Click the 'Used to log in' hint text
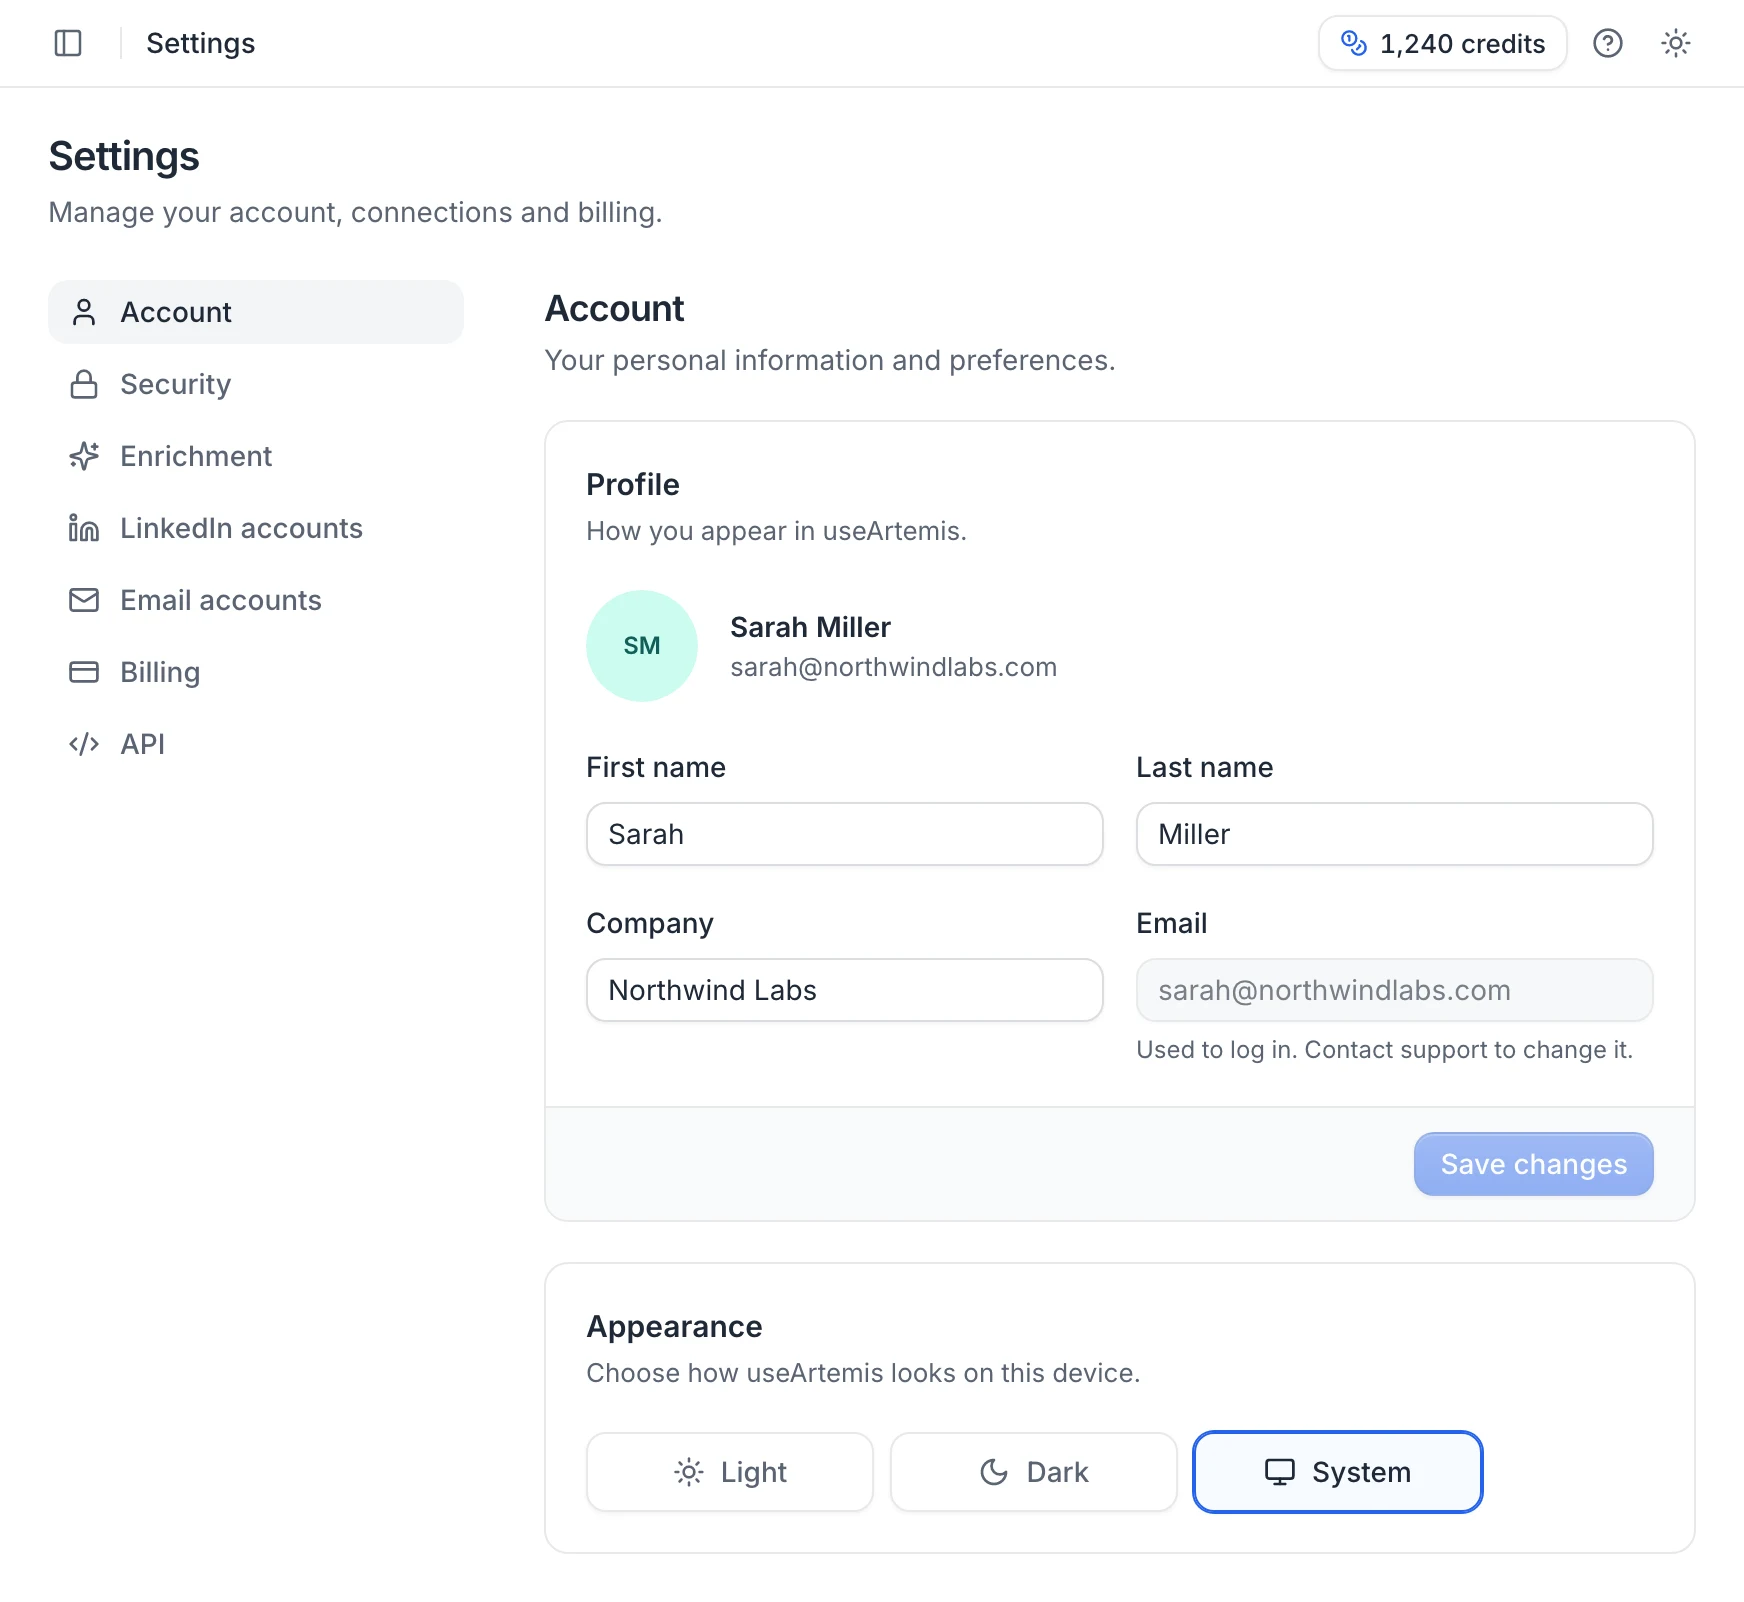 (1384, 1050)
